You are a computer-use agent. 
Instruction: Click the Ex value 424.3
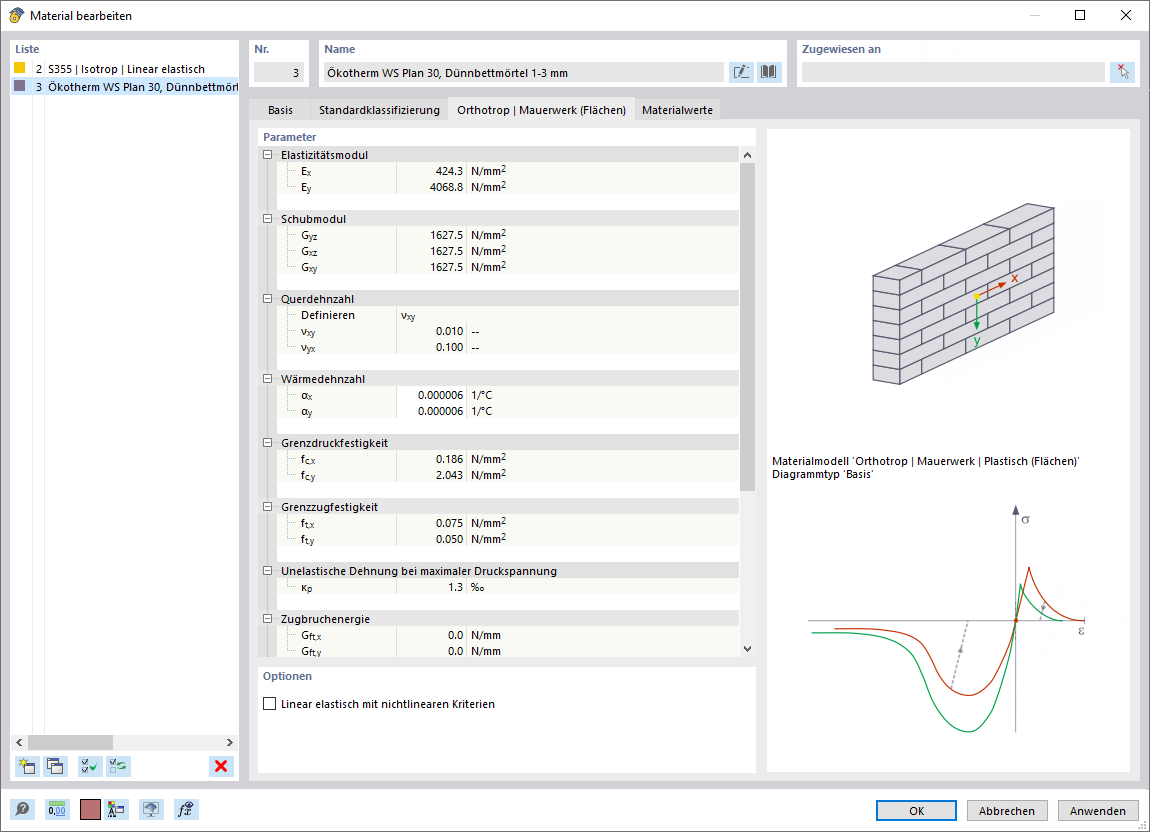431,171
